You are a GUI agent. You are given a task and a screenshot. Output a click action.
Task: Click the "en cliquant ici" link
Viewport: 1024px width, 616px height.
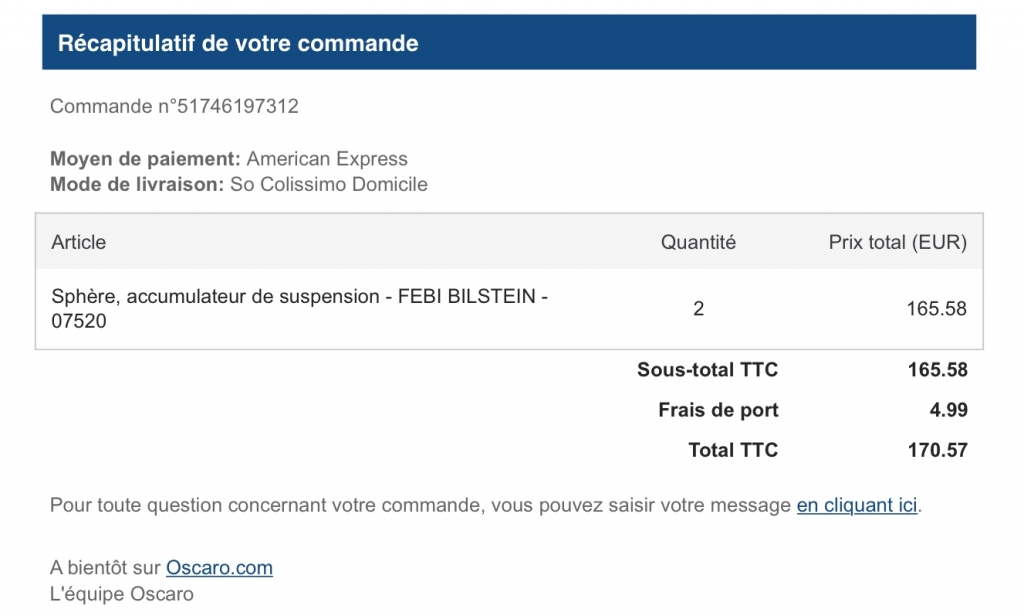tap(856, 506)
